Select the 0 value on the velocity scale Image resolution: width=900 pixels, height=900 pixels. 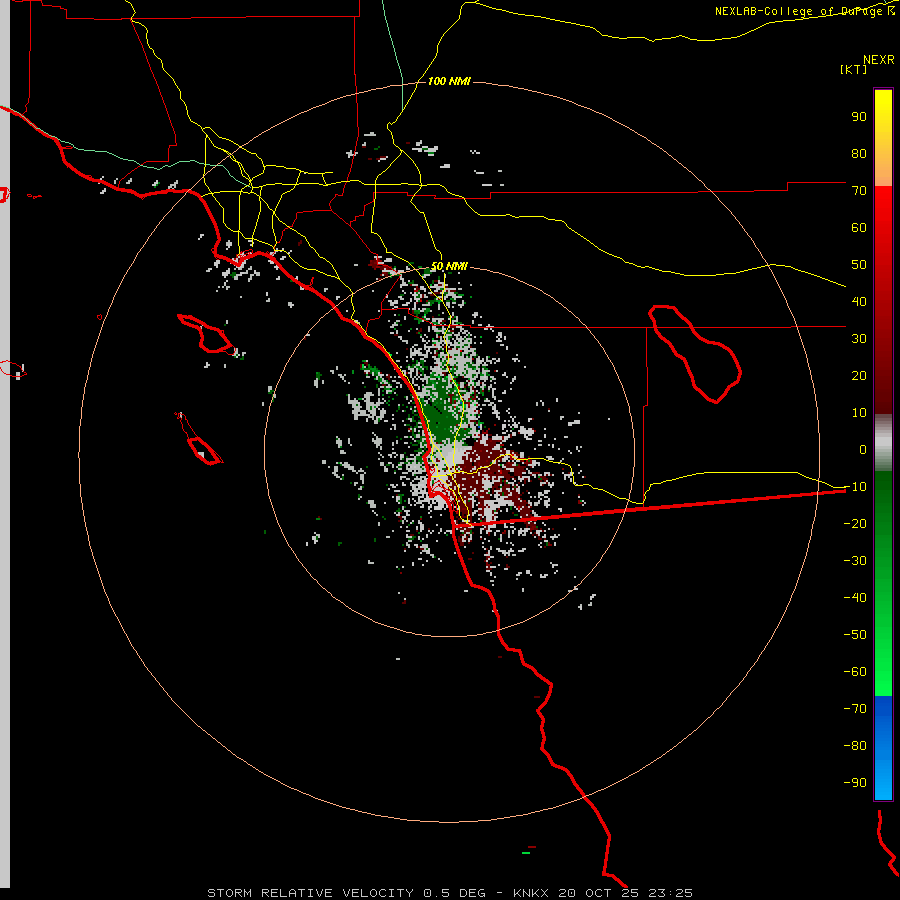pos(863,450)
